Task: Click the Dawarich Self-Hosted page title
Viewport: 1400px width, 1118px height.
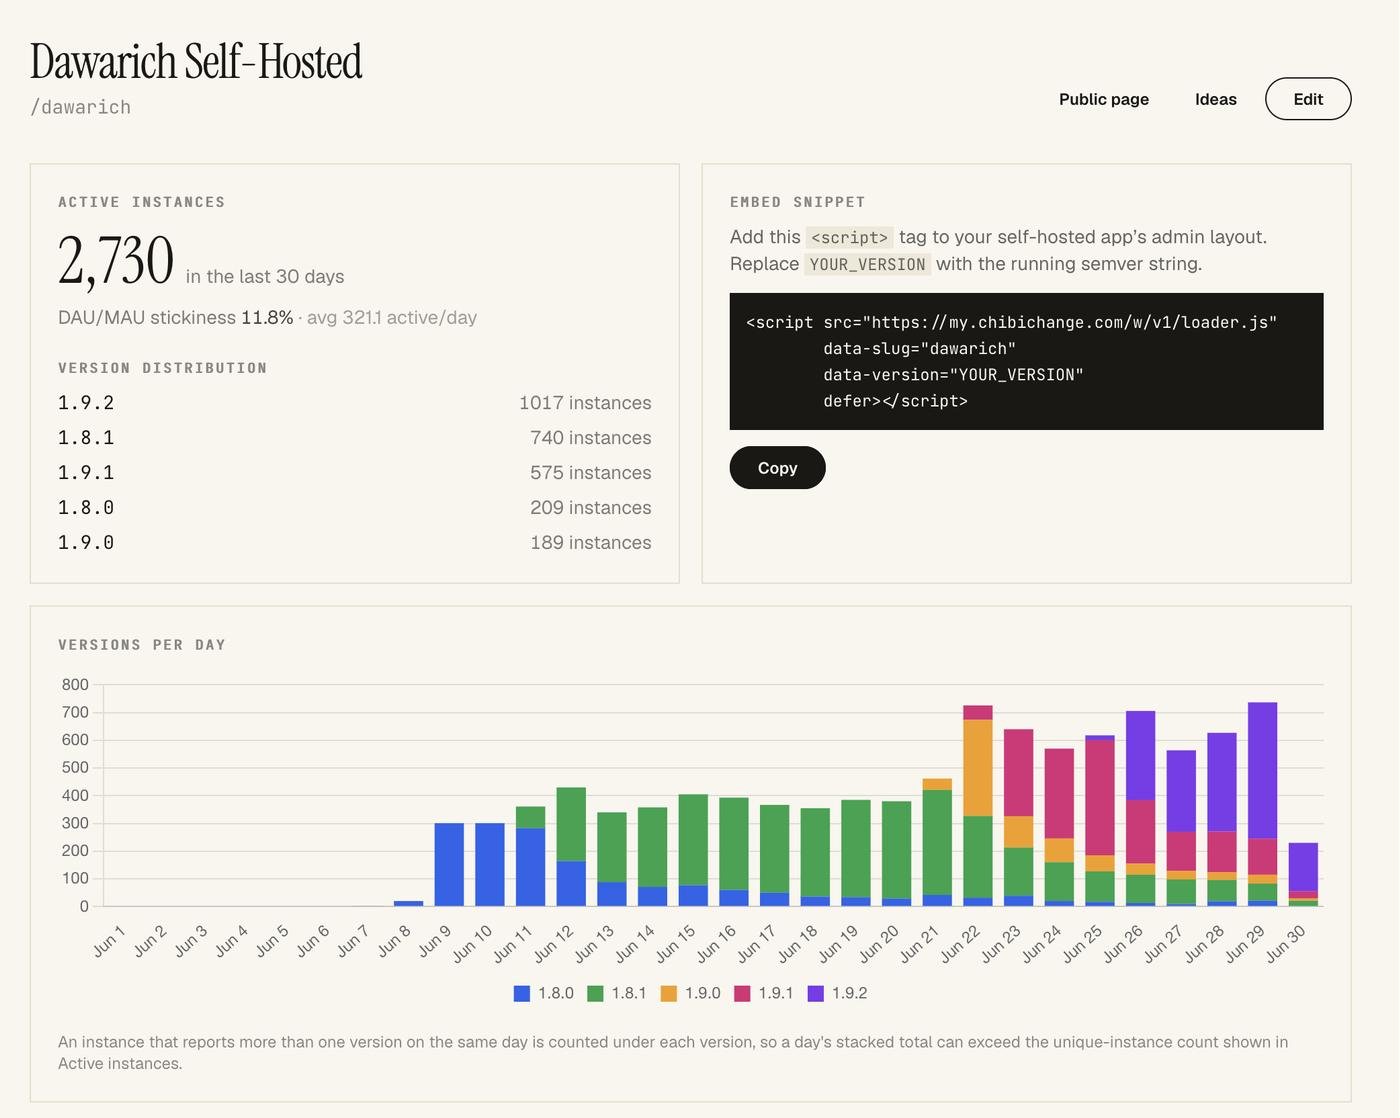Action: coord(196,61)
